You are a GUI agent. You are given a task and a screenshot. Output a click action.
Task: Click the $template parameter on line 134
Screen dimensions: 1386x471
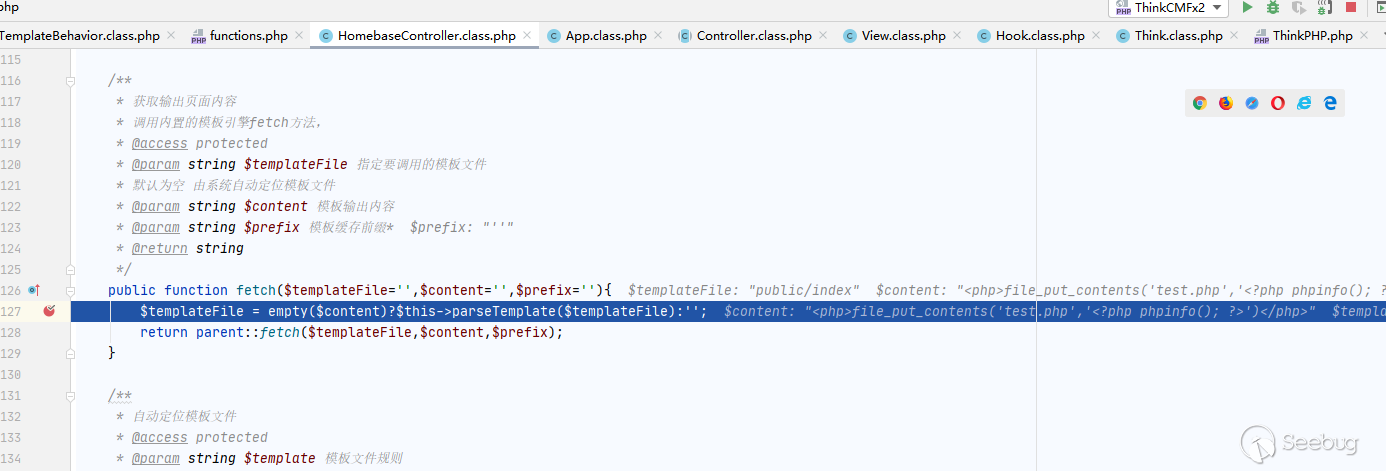click(x=280, y=458)
